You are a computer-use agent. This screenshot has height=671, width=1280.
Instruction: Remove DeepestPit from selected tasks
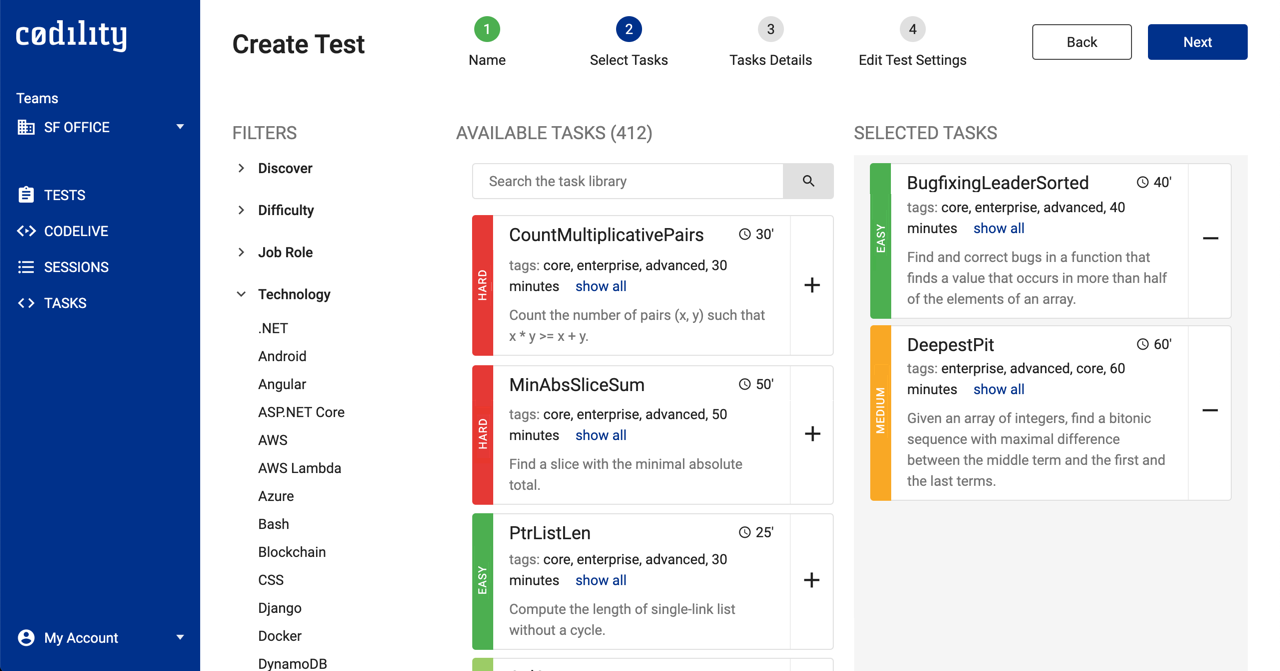click(x=1210, y=411)
